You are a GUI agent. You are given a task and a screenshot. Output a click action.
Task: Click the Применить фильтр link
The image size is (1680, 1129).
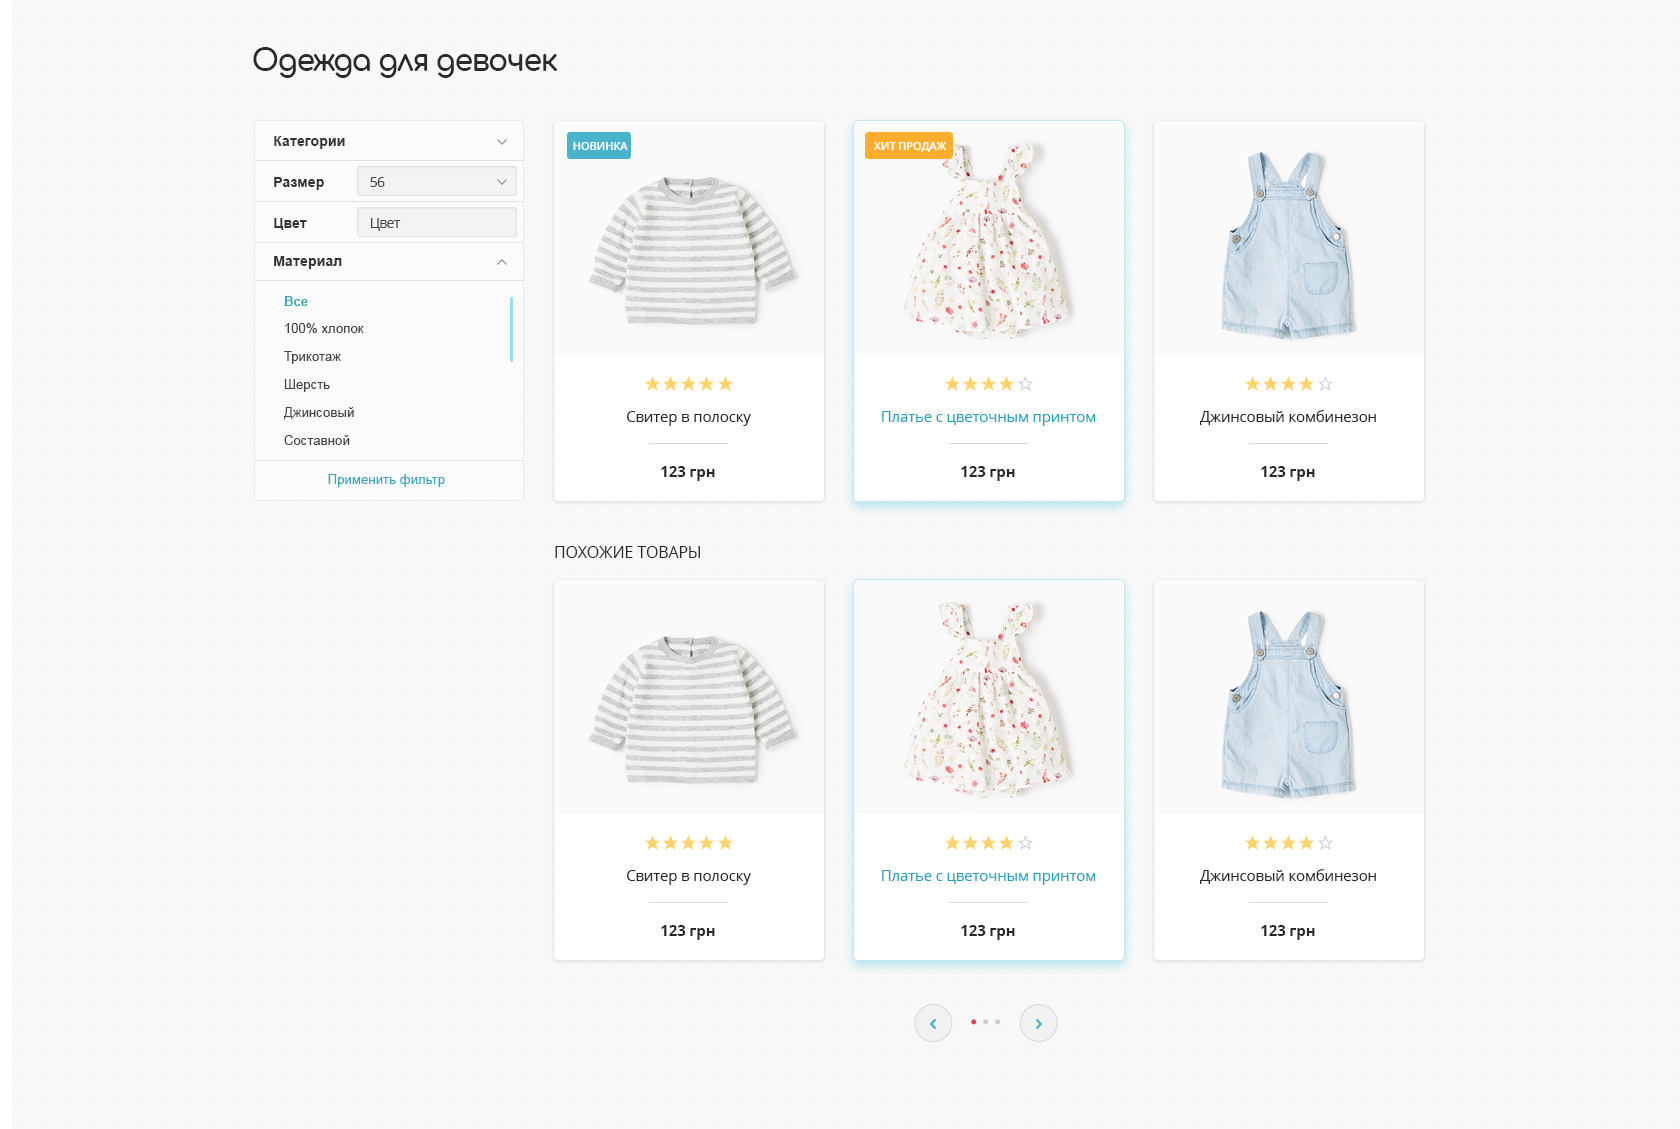click(386, 480)
